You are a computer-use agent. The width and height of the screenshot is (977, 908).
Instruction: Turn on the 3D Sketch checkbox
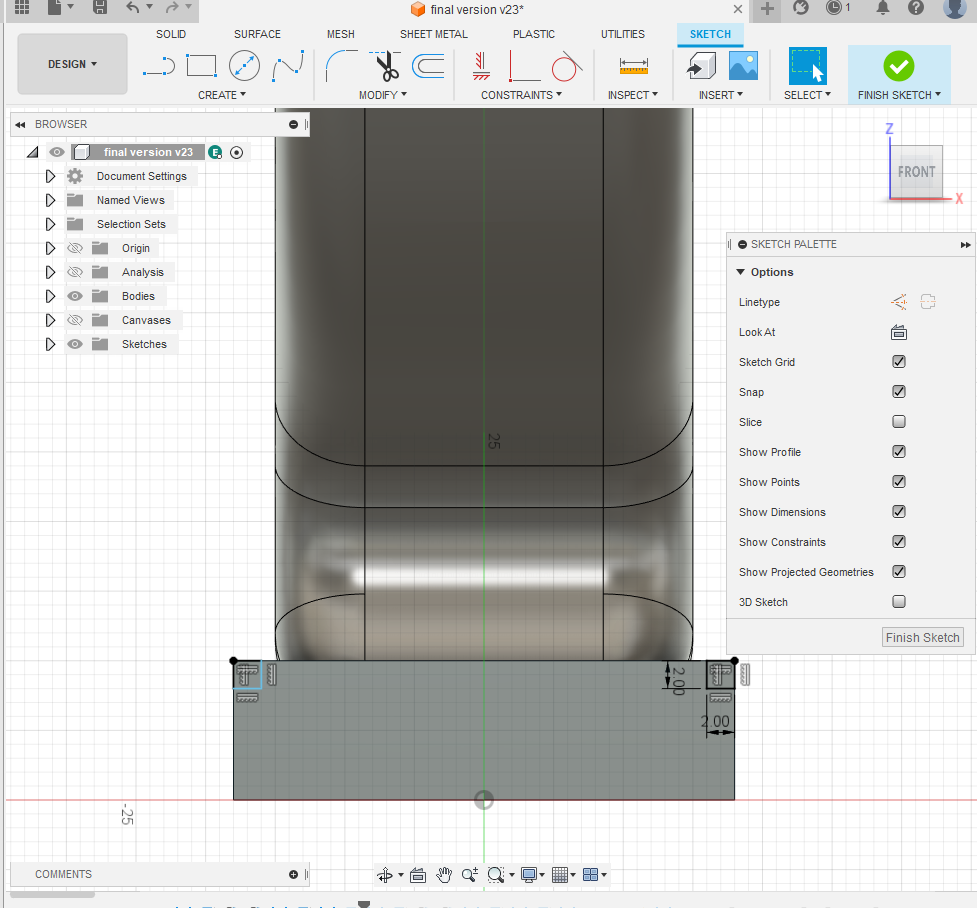coord(899,602)
